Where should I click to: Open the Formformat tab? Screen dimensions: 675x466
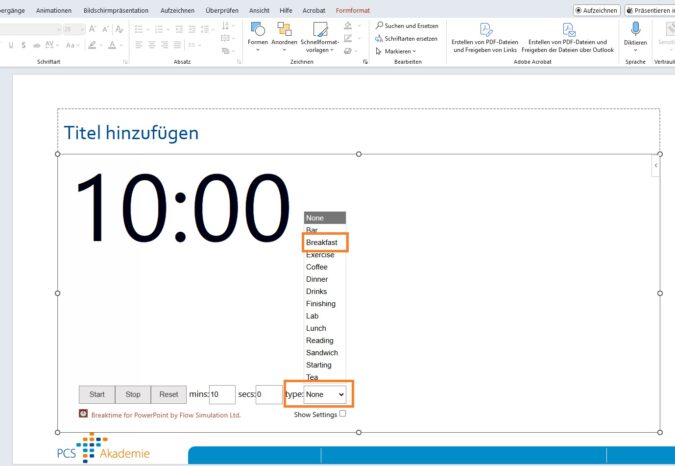click(x=353, y=10)
